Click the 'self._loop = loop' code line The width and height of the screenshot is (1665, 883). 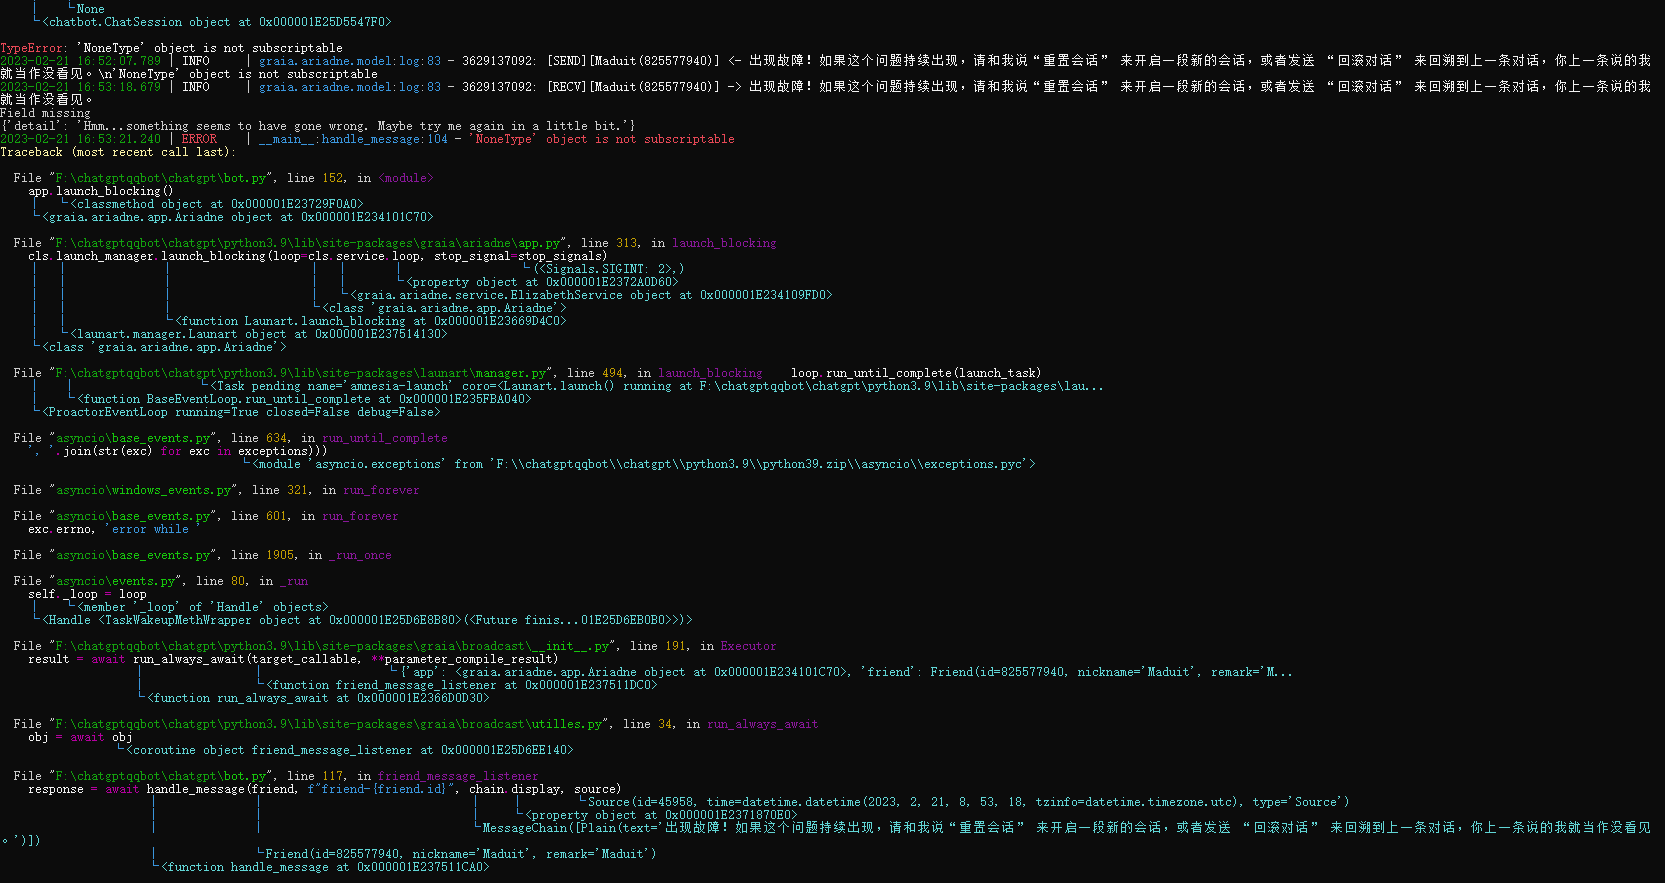[87, 594]
